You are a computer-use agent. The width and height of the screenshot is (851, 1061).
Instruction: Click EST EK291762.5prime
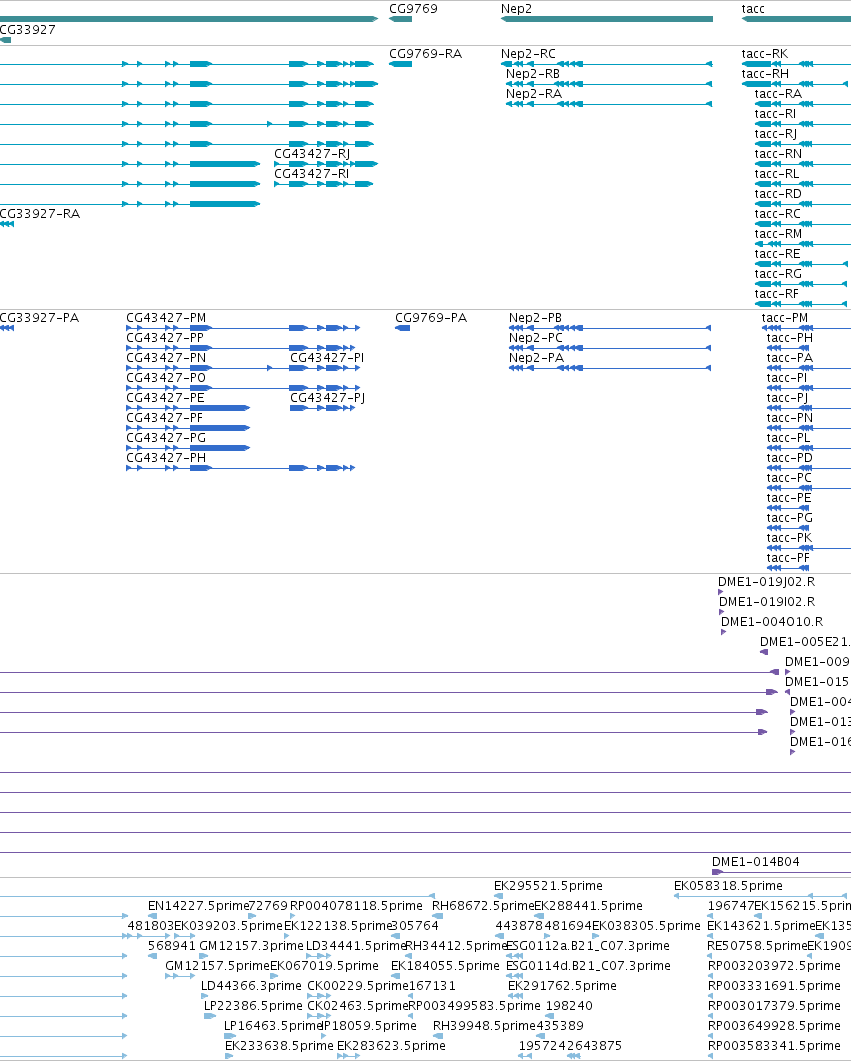pos(562,985)
